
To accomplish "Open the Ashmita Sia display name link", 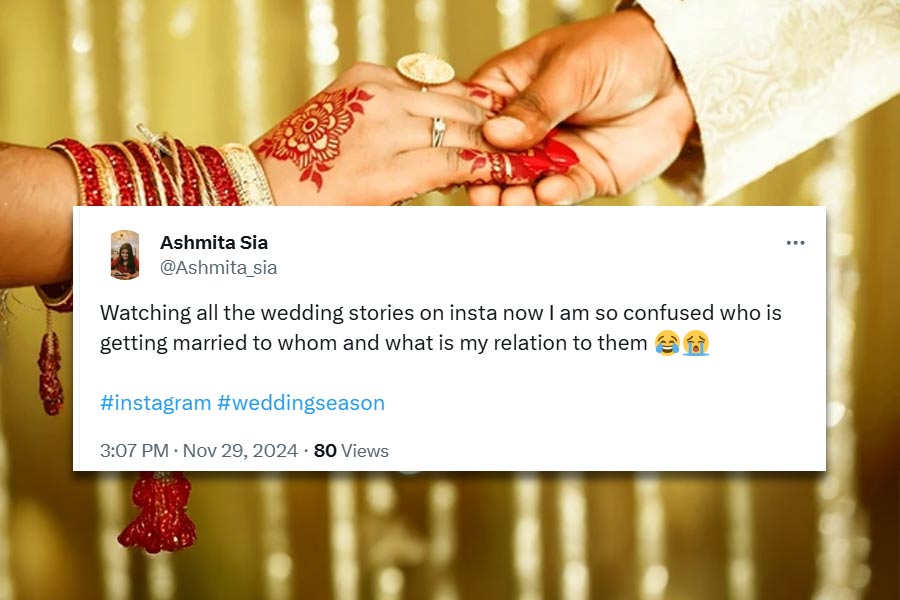I will point(214,242).
